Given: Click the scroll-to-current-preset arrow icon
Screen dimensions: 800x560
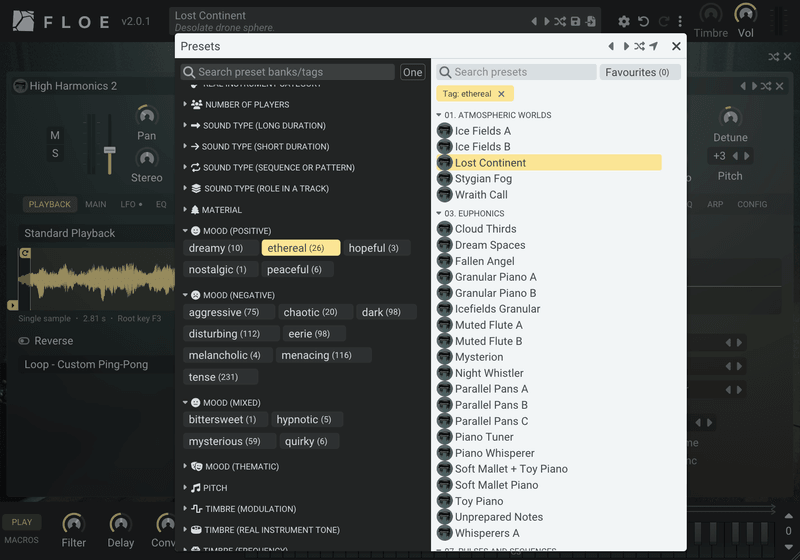Looking at the screenshot, I should tap(654, 46).
